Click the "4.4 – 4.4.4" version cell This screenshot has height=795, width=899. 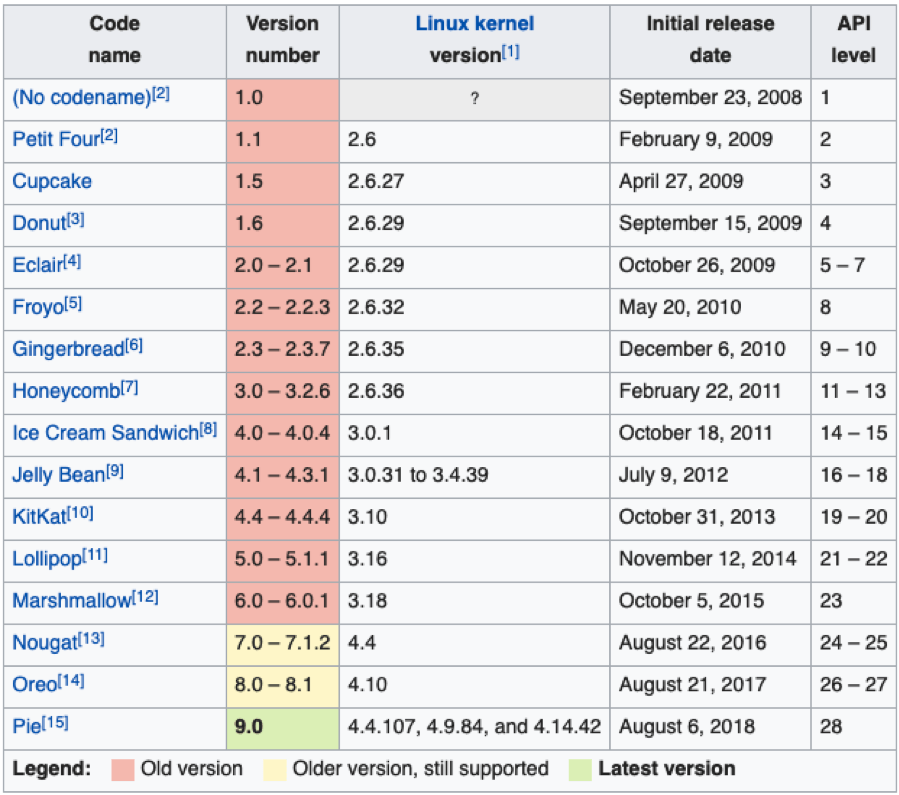coord(283,518)
